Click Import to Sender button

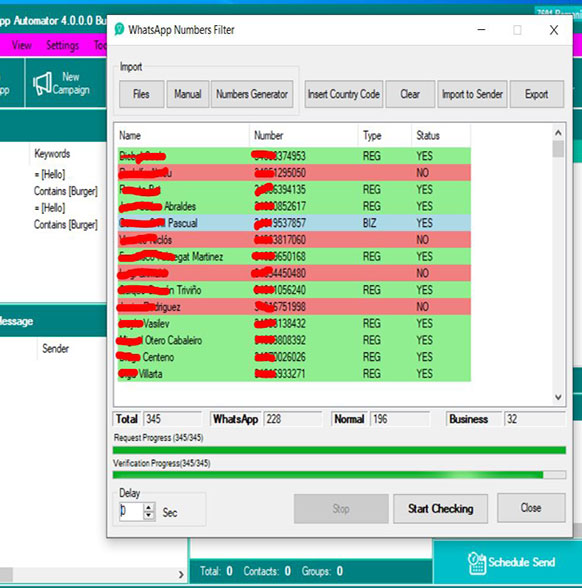(x=472, y=94)
